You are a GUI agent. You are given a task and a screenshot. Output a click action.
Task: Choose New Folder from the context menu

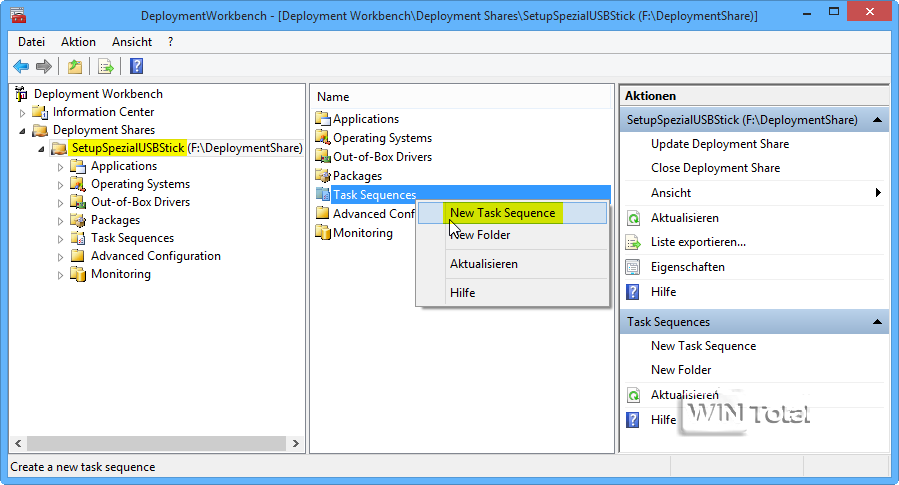click(512, 234)
